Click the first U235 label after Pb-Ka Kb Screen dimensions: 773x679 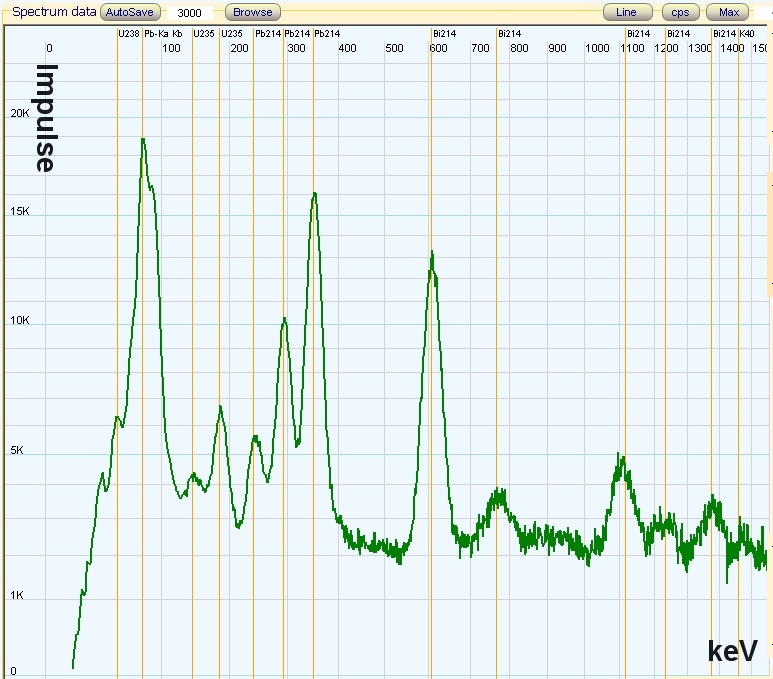point(203,33)
